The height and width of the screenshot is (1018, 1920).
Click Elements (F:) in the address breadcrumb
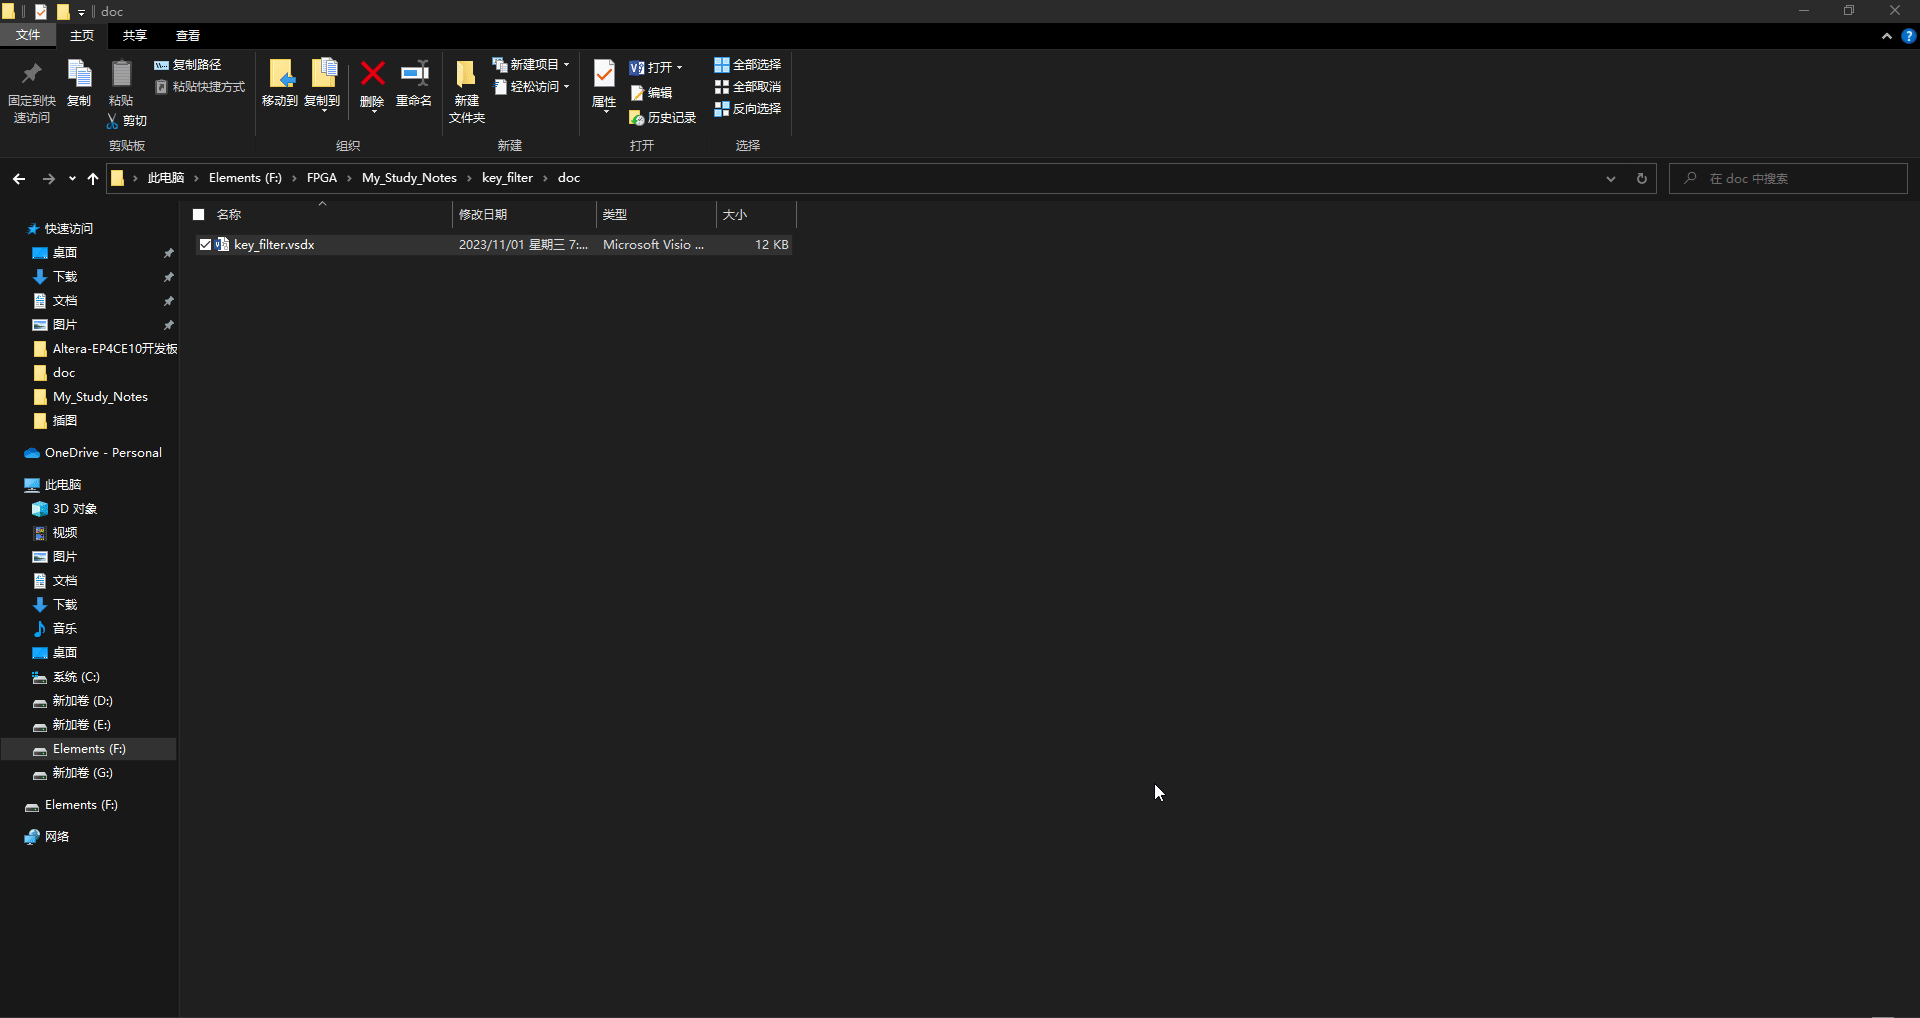click(x=245, y=178)
